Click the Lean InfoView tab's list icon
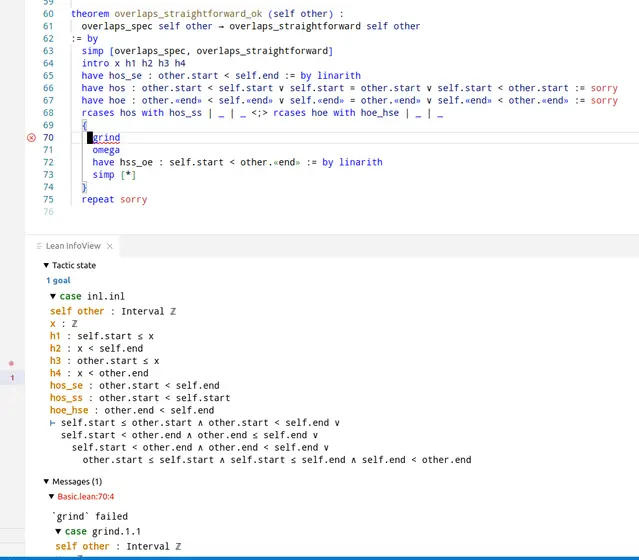The image size is (639, 560). [37, 246]
